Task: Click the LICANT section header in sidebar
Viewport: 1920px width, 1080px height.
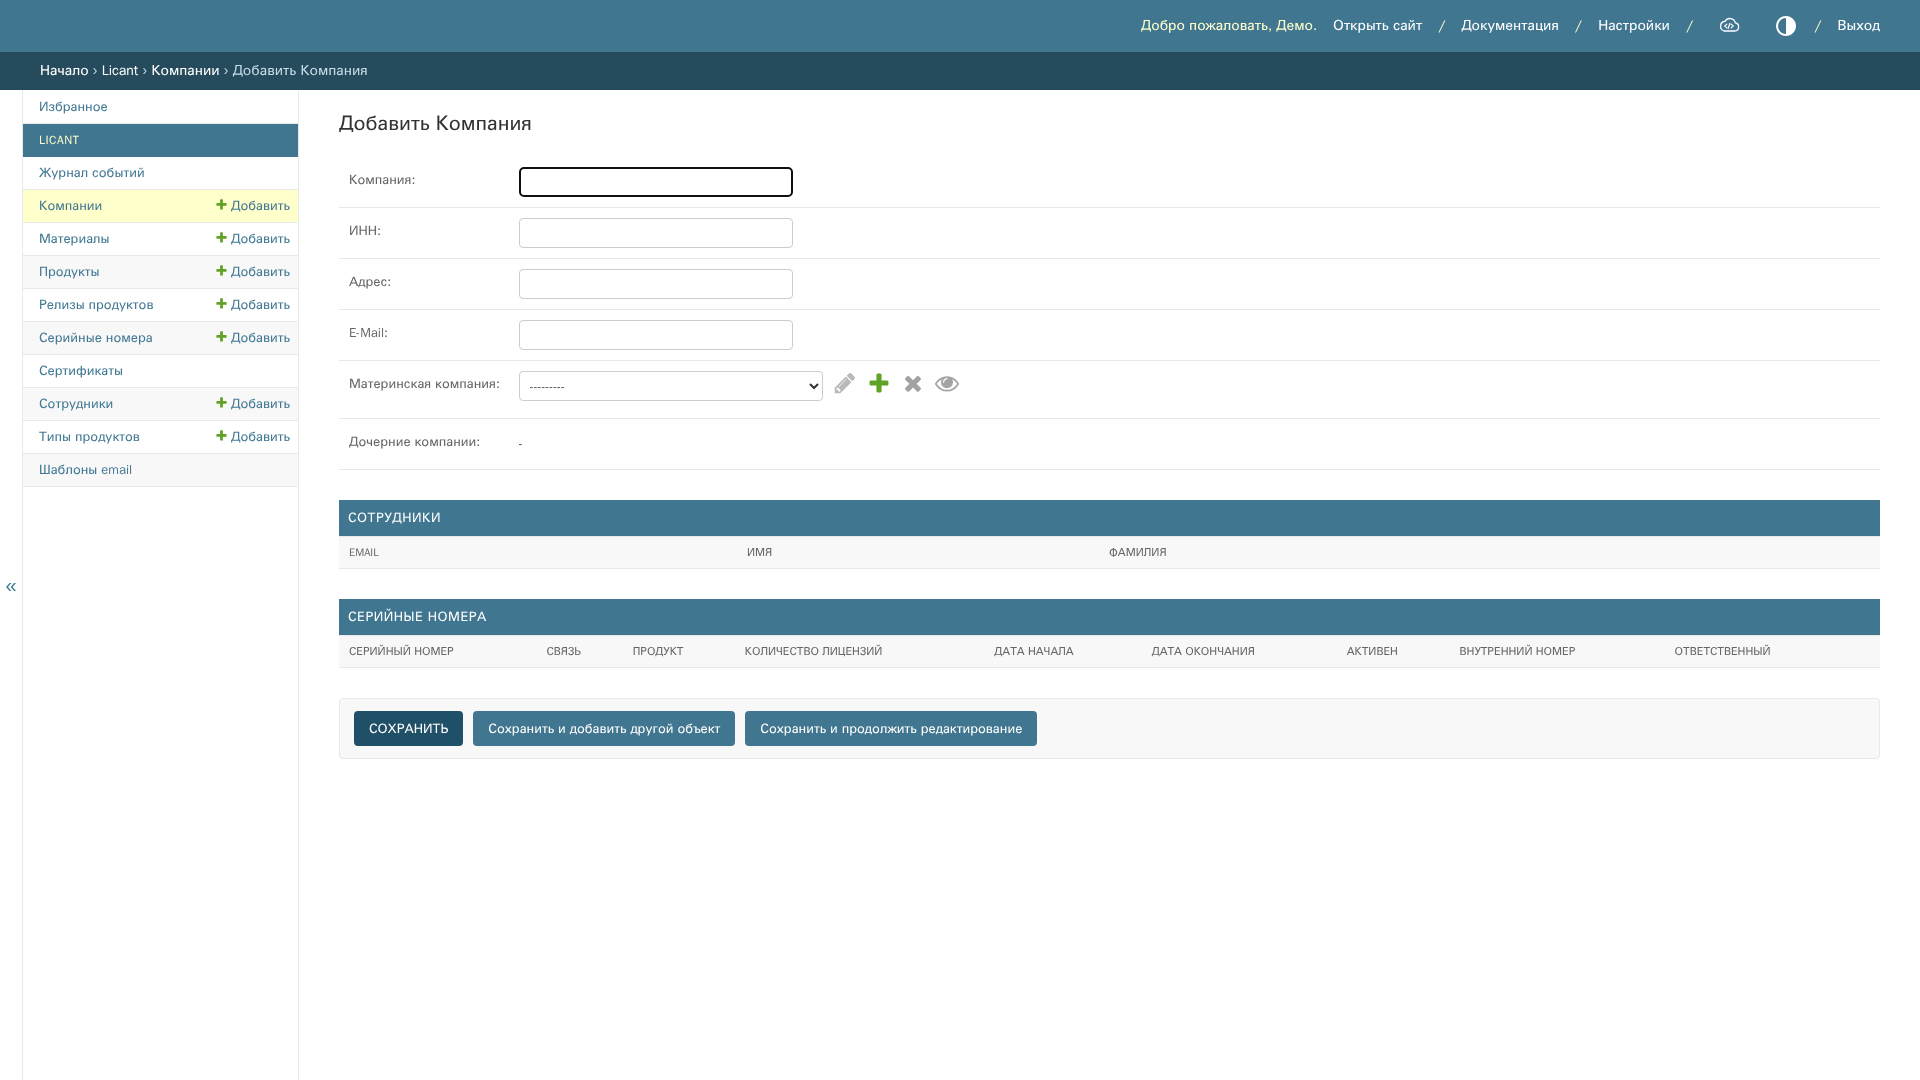Action: tap(160, 140)
